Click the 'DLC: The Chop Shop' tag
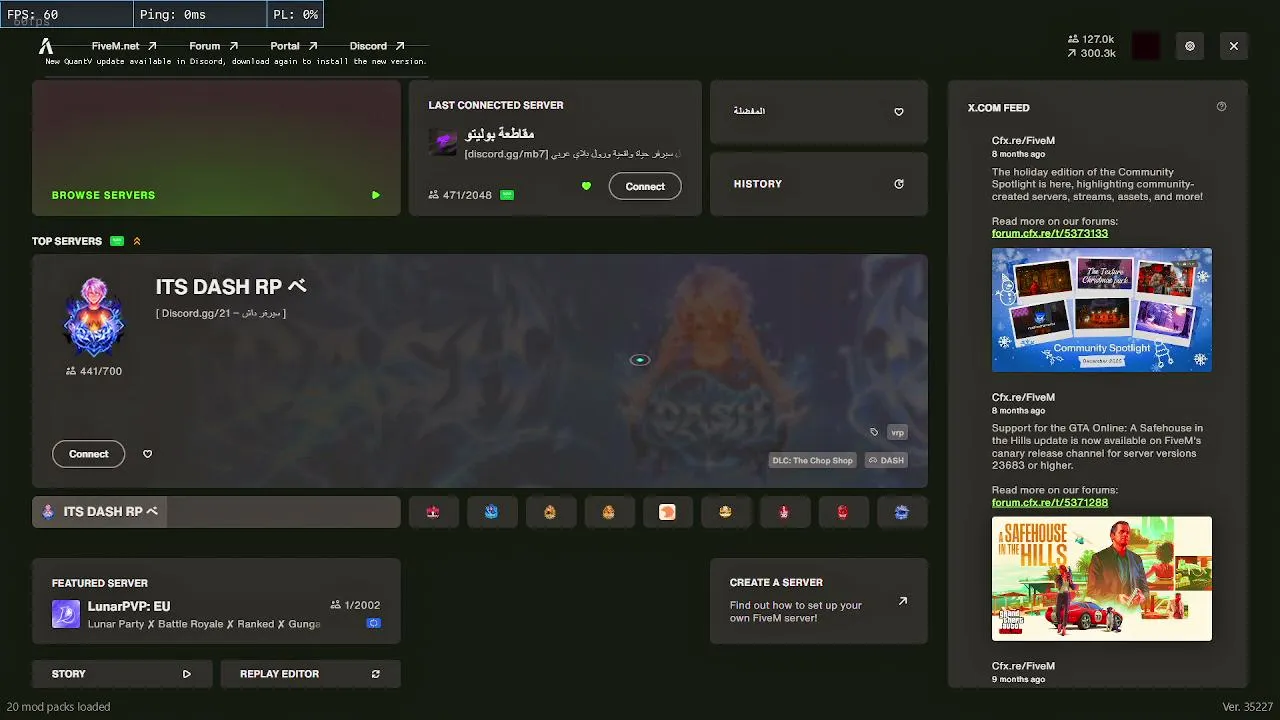This screenshot has width=1280, height=720. tap(812, 460)
